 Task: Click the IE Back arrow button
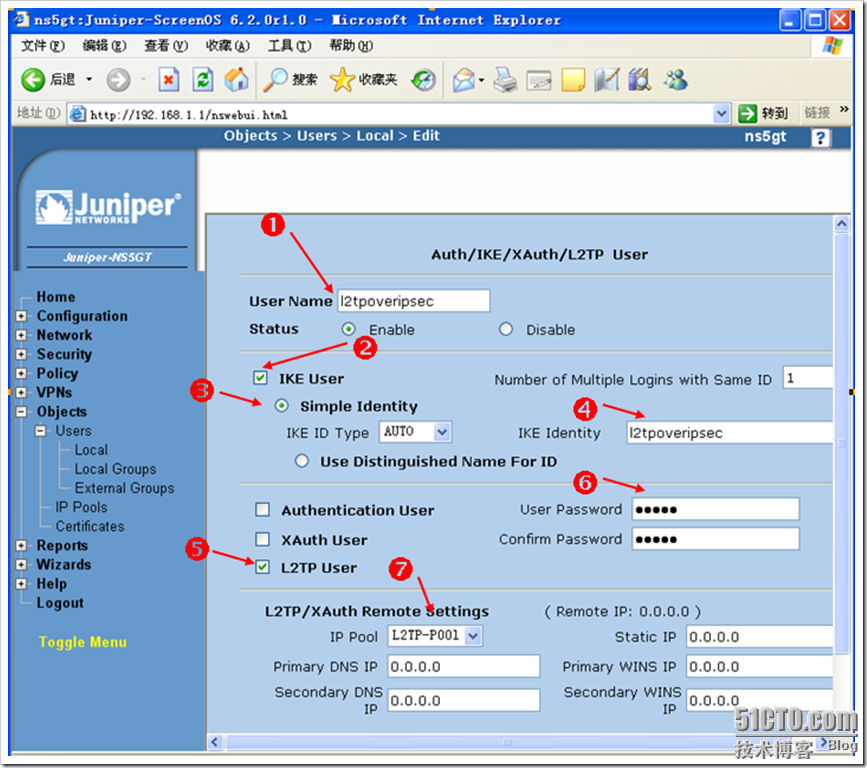pyautogui.click(x=33, y=80)
